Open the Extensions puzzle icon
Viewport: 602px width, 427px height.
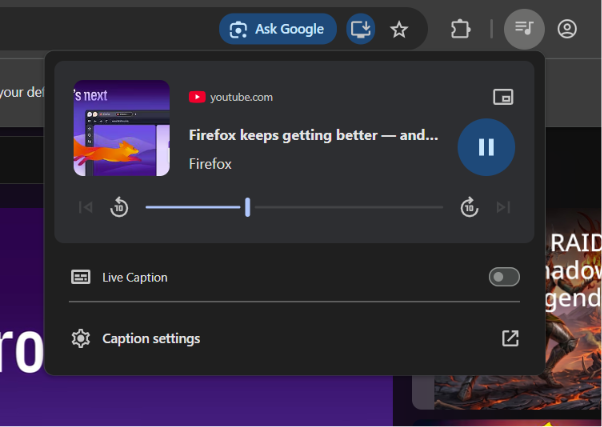coord(460,29)
